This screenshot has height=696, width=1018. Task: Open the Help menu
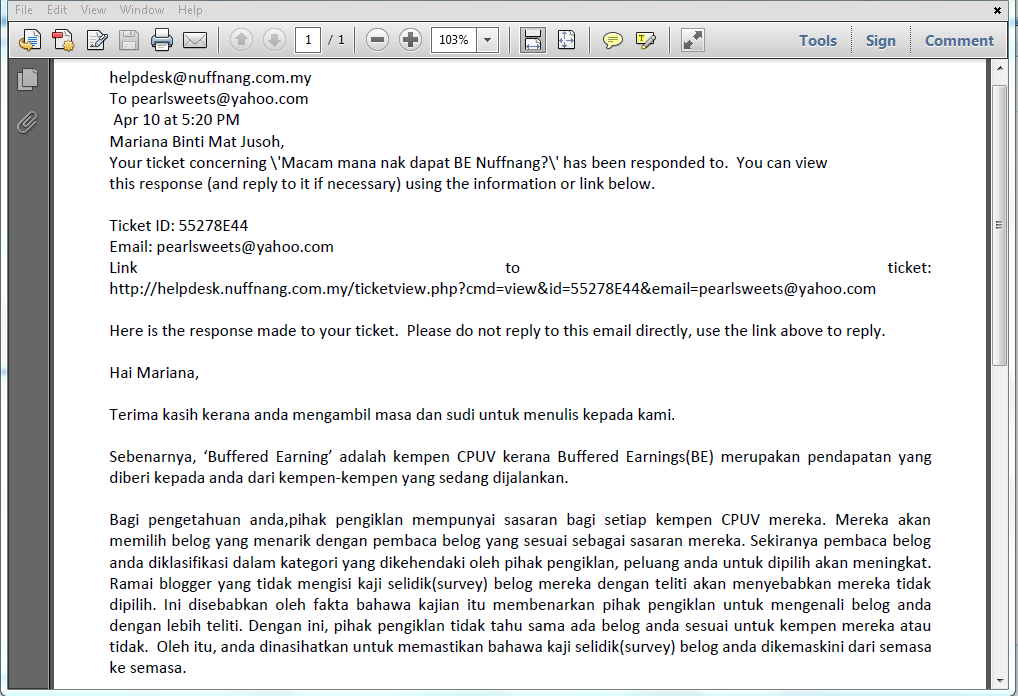click(x=190, y=10)
